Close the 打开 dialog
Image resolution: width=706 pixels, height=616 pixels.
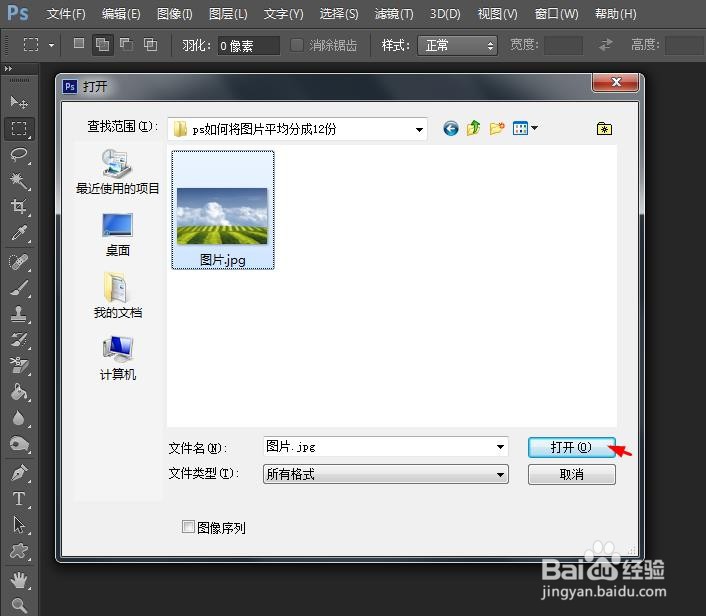point(615,82)
